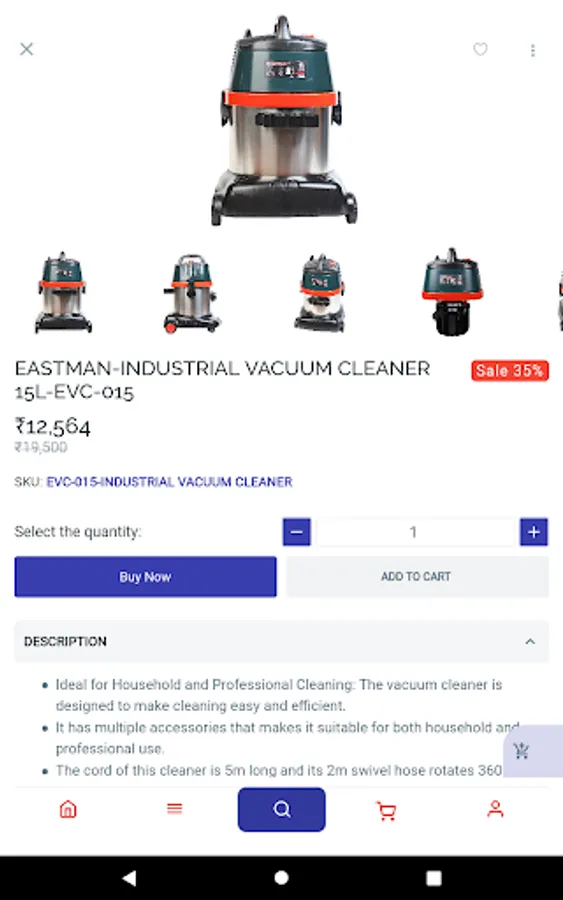Select the second vacuum thumbnail with hose
The width and height of the screenshot is (563, 900).
[x=192, y=293]
